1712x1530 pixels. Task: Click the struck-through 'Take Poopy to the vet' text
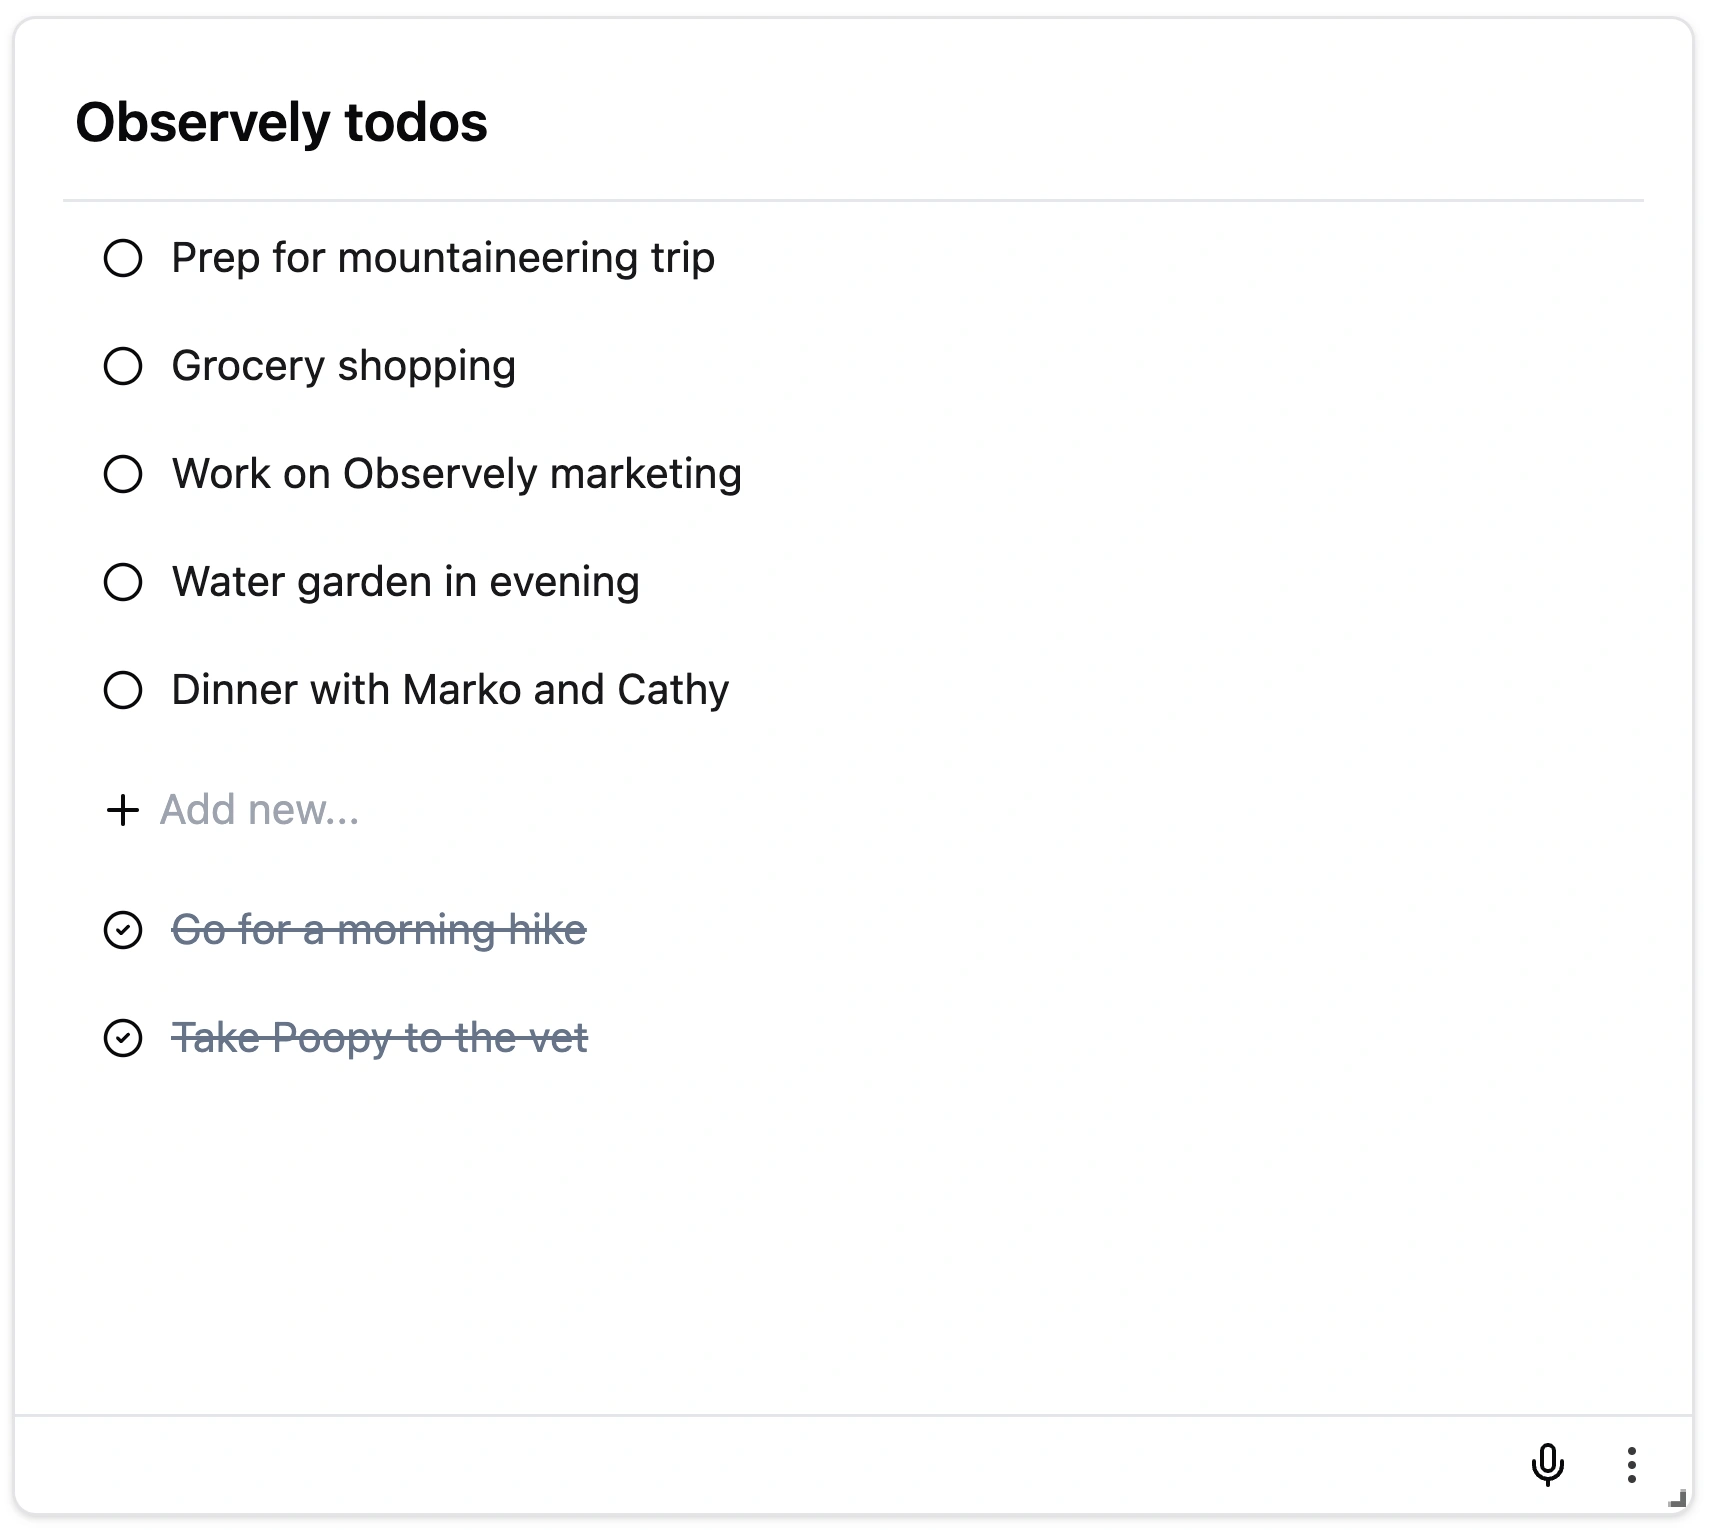380,1038
